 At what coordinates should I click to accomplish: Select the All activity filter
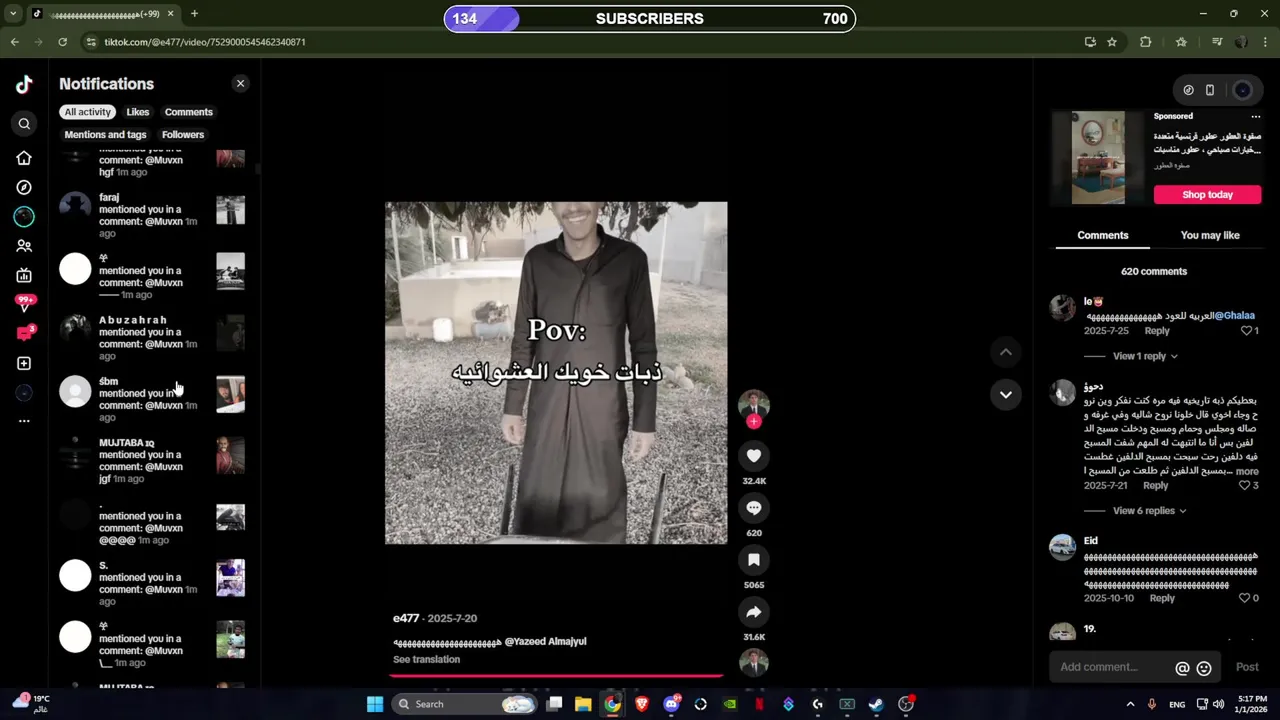tap(88, 112)
